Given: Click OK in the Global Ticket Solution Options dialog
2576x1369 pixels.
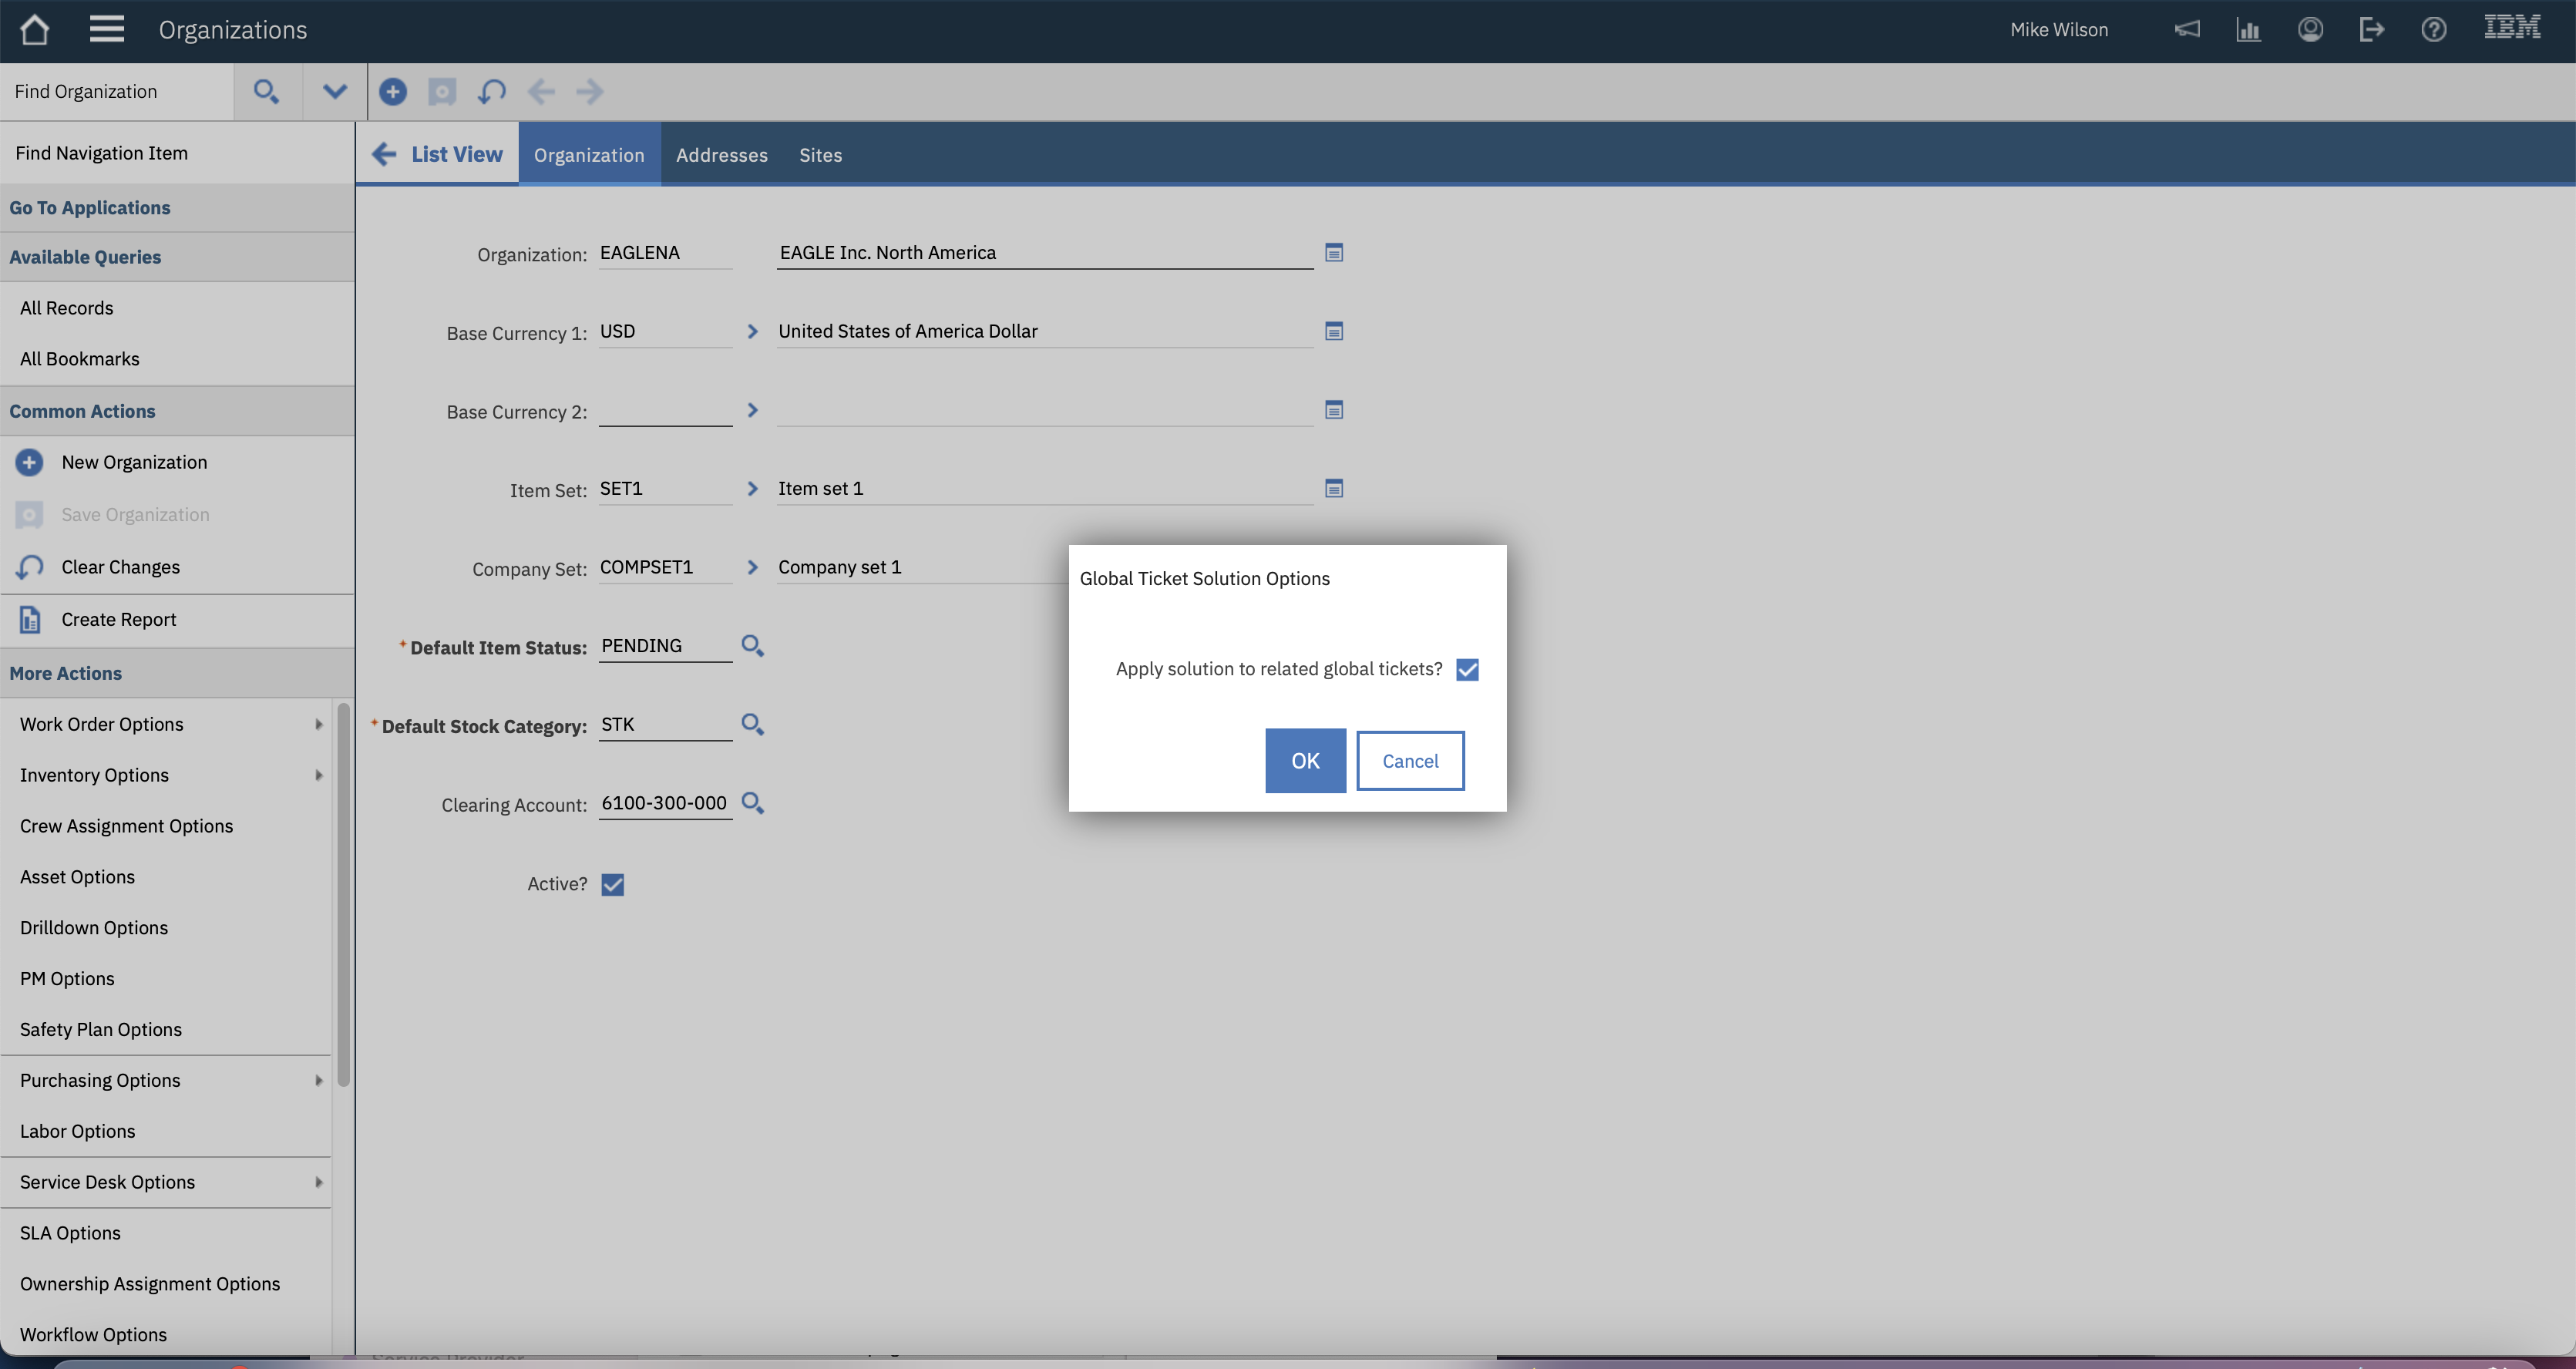Looking at the screenshot, I should [1304, 760].
